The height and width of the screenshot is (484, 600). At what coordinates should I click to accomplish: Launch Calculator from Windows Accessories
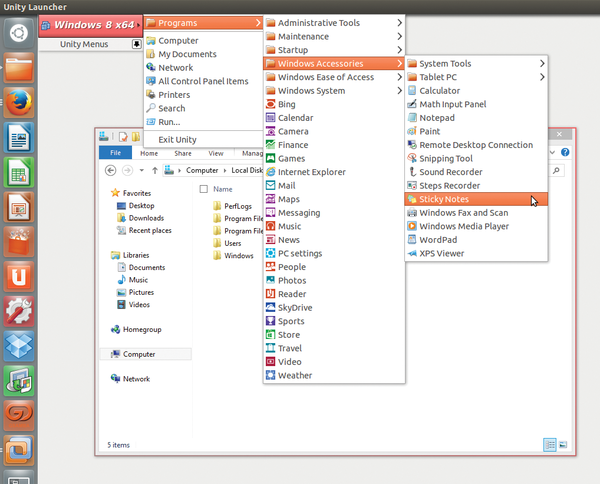tap(476, 91)
